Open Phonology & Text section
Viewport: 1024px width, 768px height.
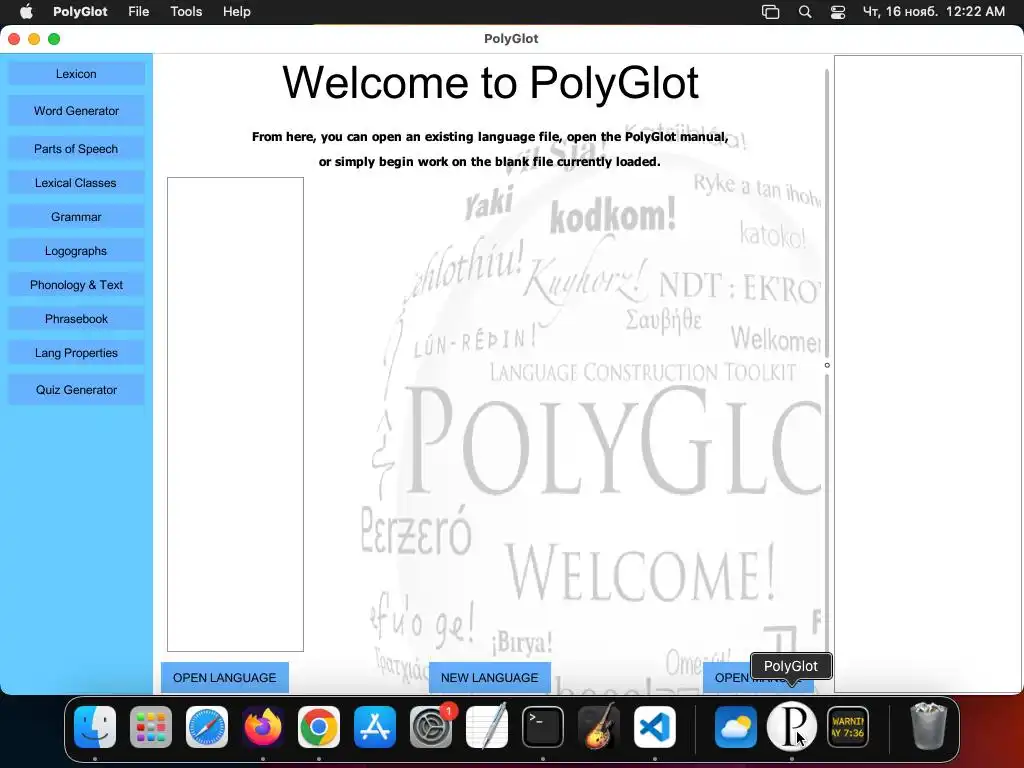76,285
